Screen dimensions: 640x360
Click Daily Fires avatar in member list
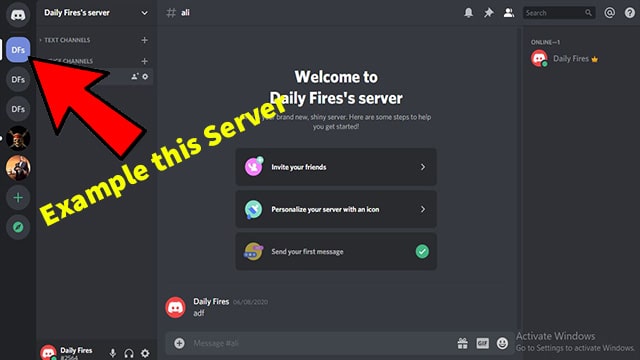point(539,59)
